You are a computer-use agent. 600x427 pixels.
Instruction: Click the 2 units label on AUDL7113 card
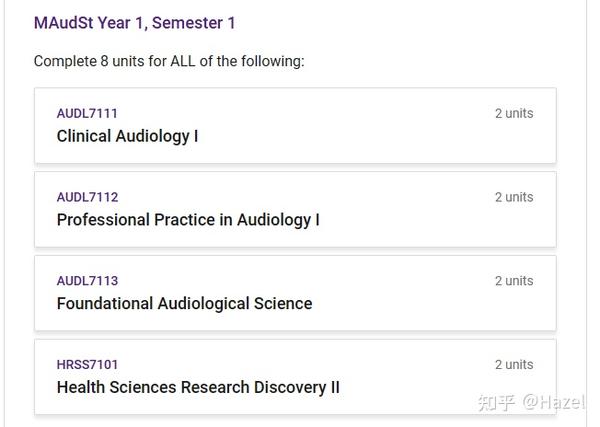[x=514, y=281]
